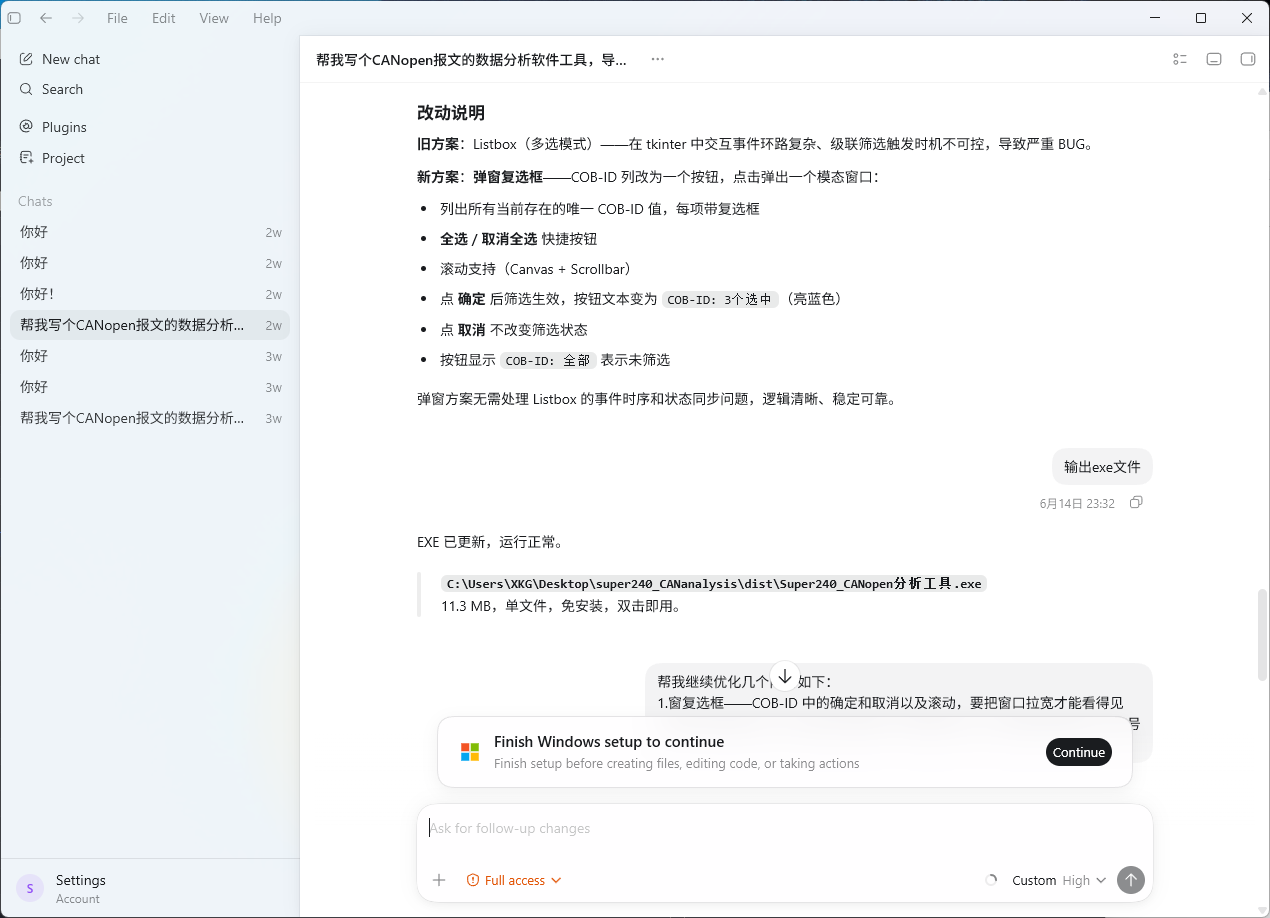
Task: Open the task list icon in header
Action: click(1180, 59)
